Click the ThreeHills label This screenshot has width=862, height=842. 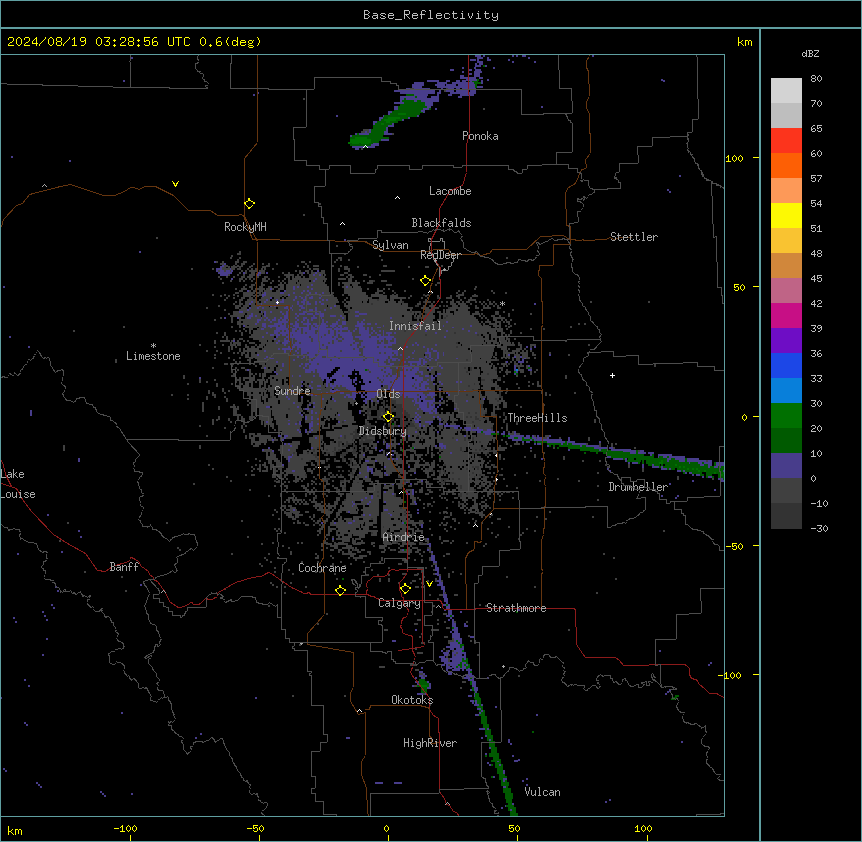point(537,418)
